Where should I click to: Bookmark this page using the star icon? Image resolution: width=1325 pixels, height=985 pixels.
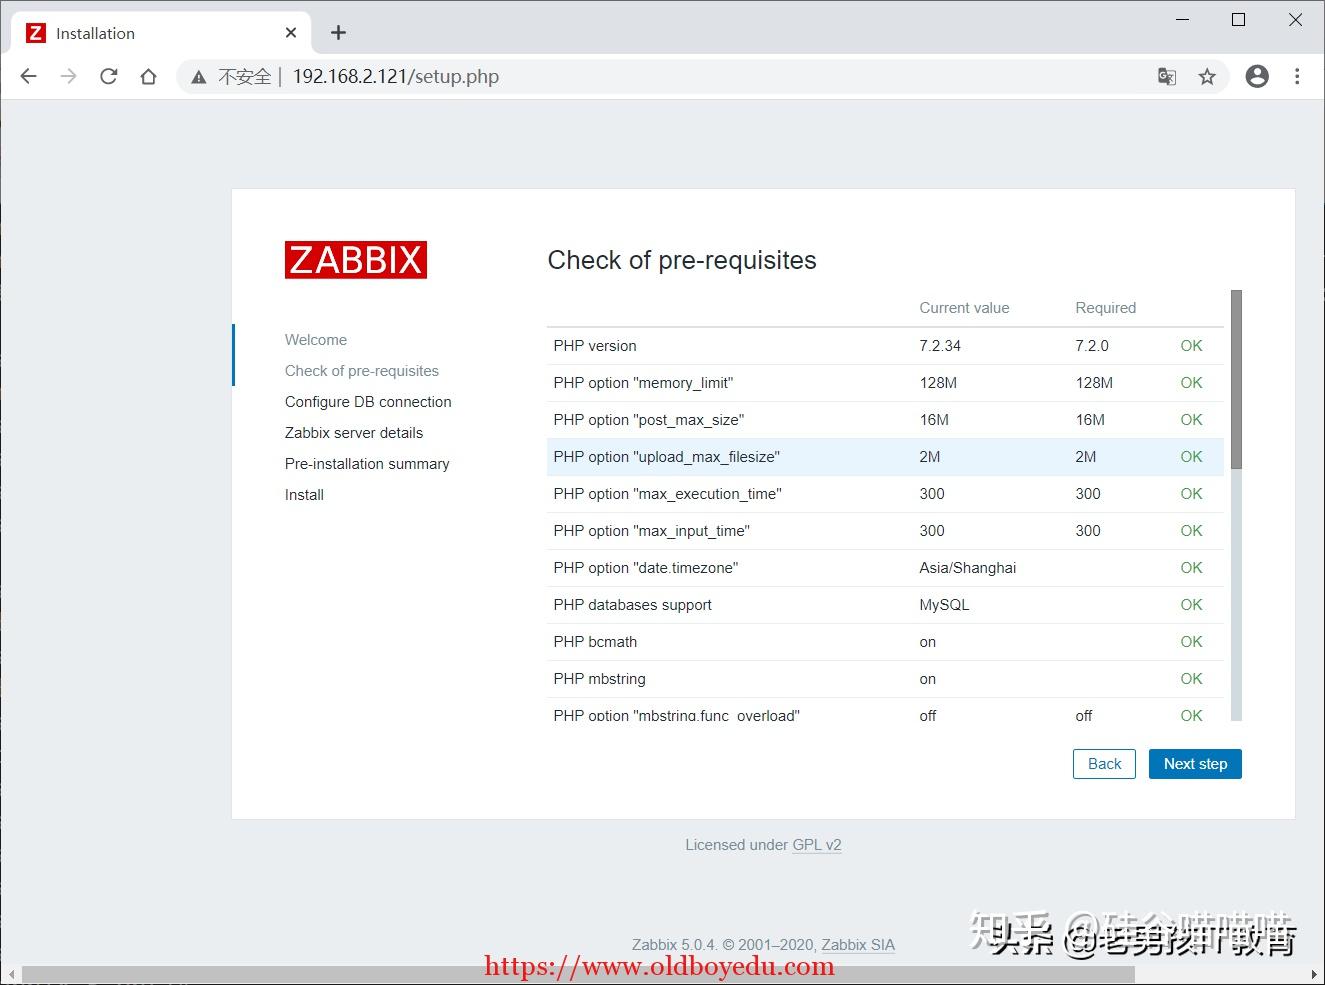(1207, 76)
